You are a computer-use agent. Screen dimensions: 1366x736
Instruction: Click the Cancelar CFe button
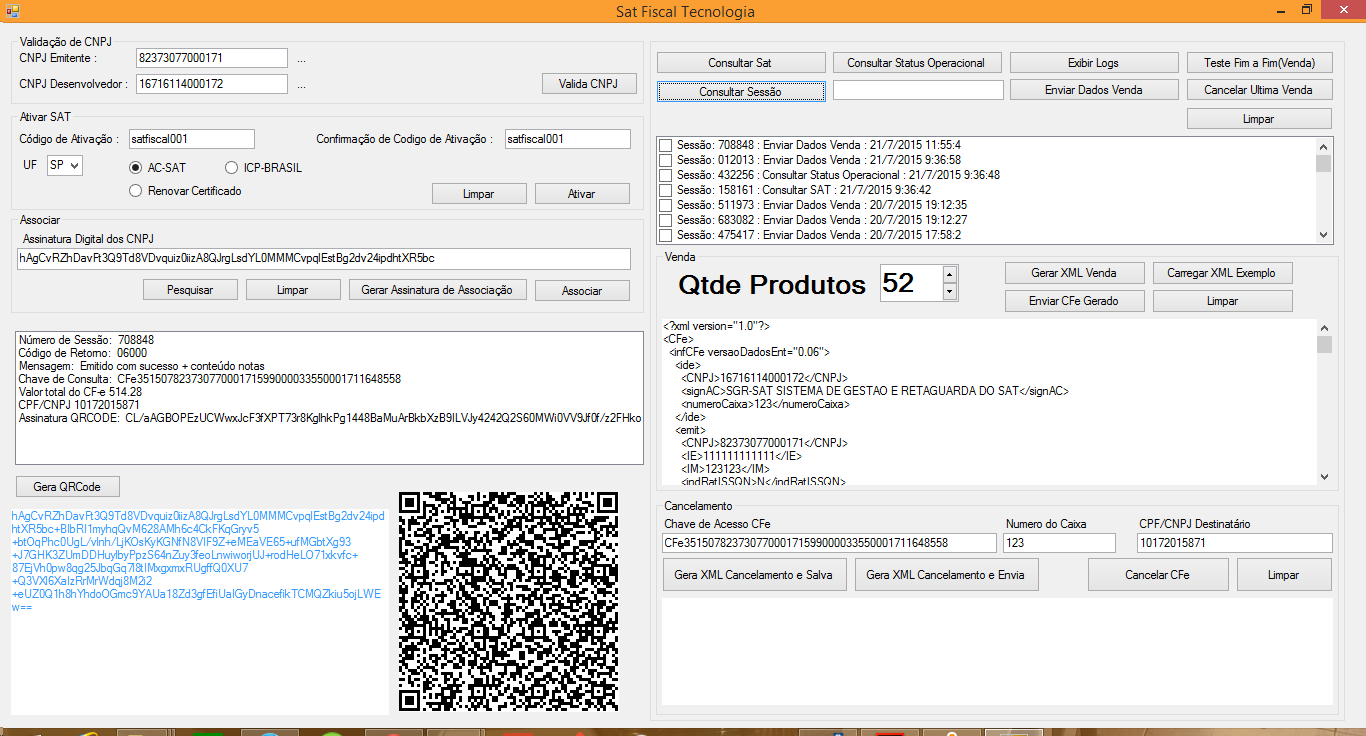coord(1158,575)
